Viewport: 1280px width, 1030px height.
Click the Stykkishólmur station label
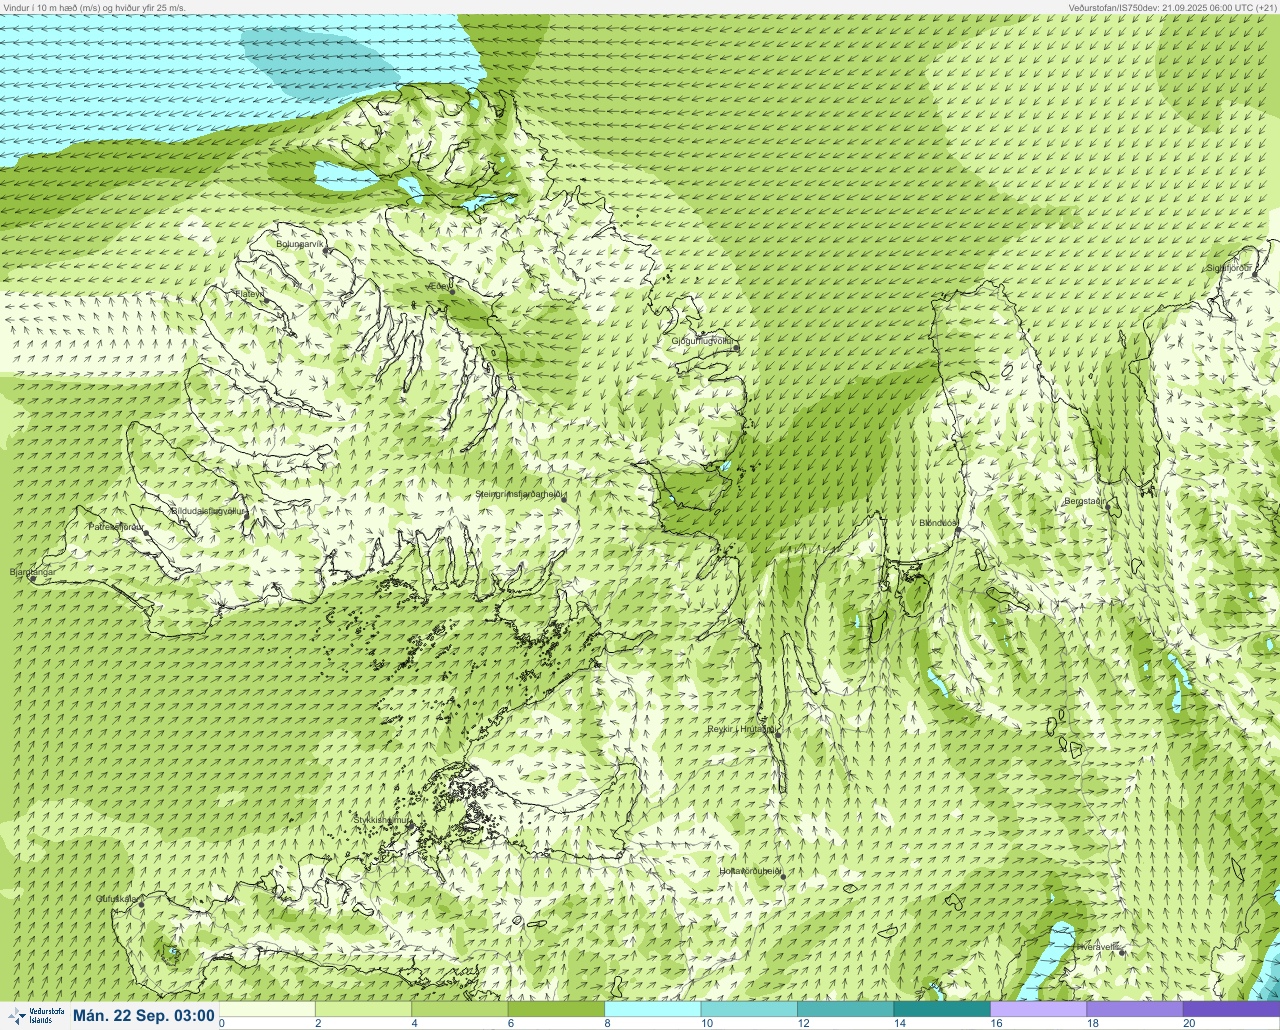[382, 820]
